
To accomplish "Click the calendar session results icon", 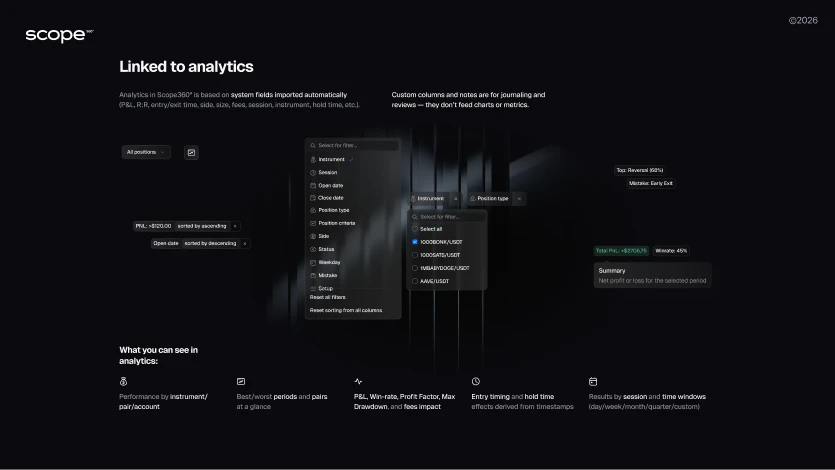I will click(x=593, y=381).
